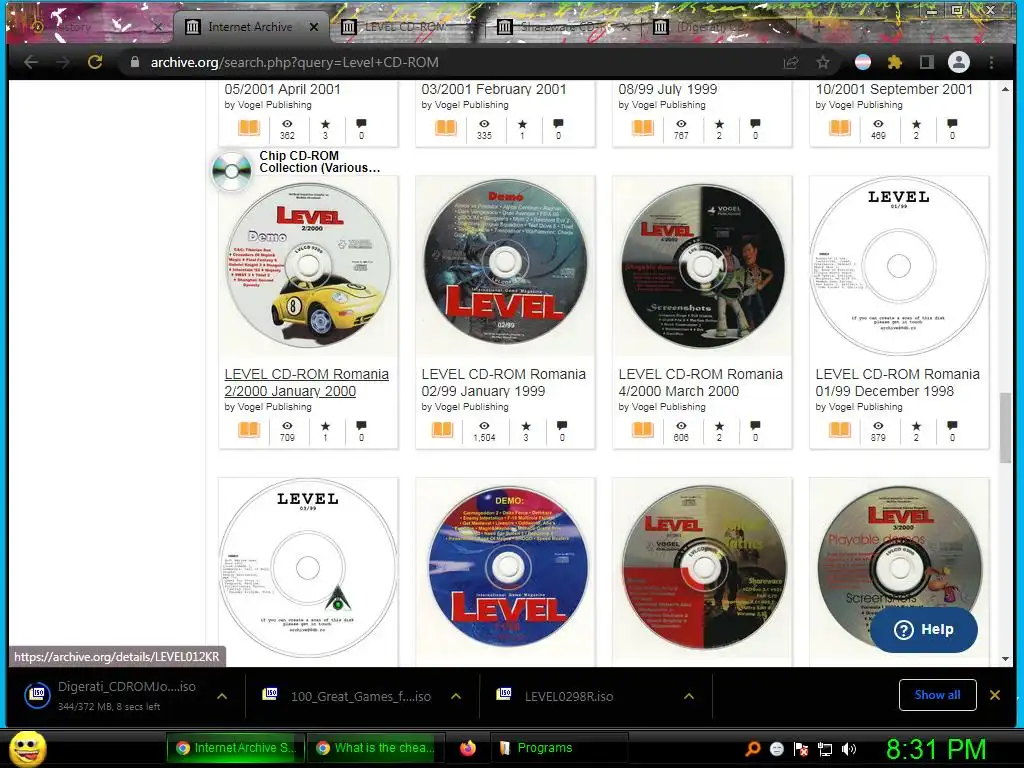1024x768 pixels.
Task: Open the browser extensions puzzle icon
Action: tap(894, 62)
